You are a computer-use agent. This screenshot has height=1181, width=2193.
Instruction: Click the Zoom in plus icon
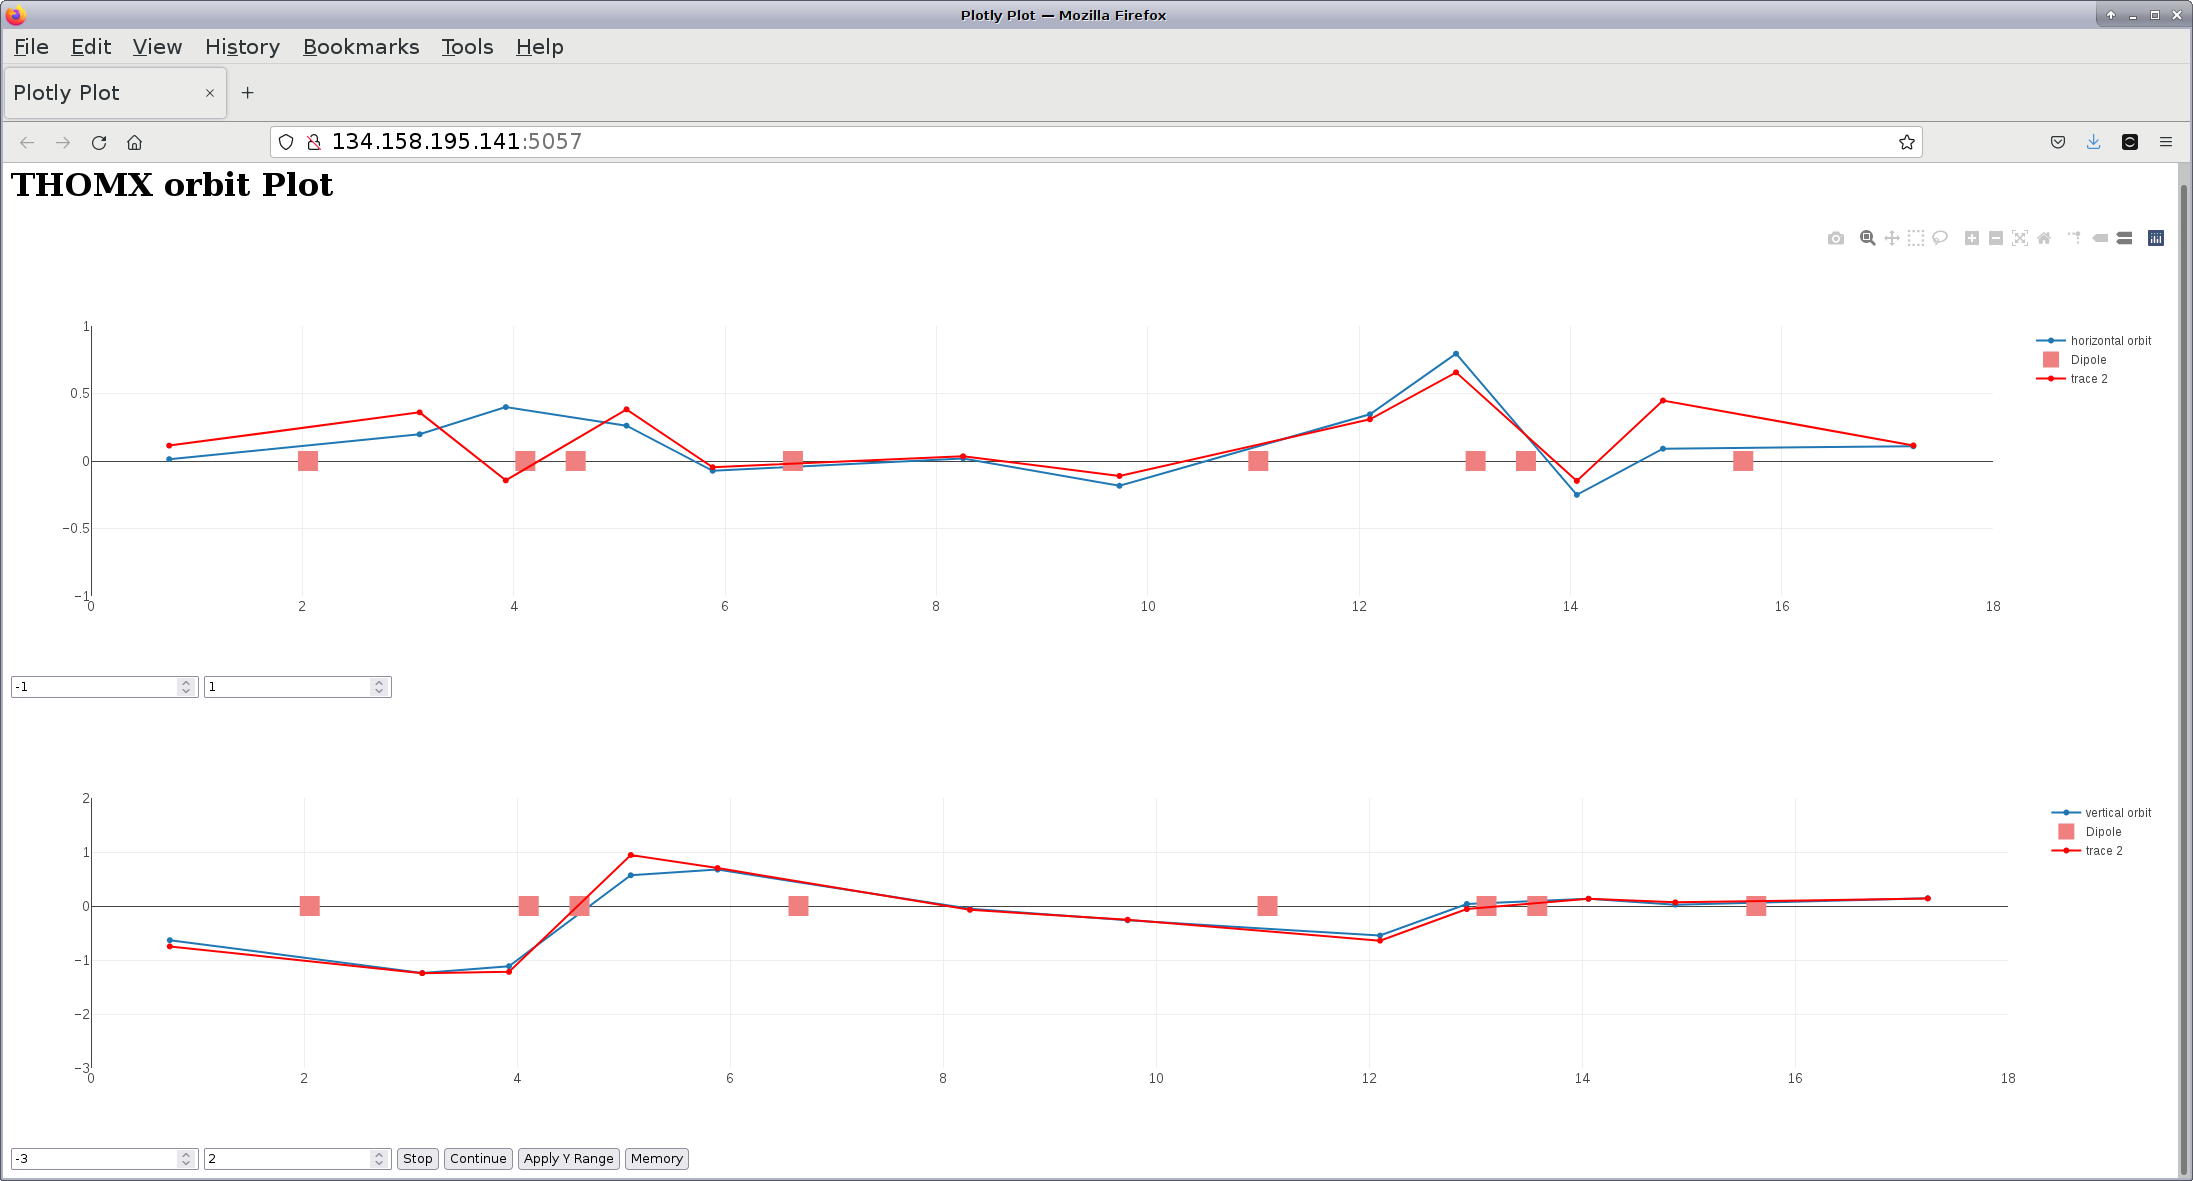(x=1971, y=238)
